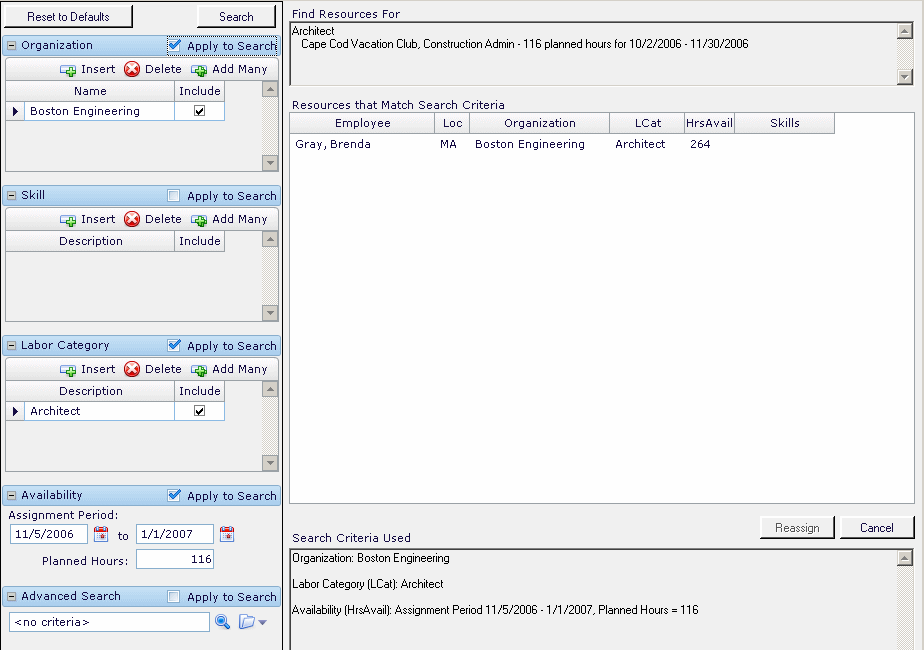Click the advanced search magnifier icon
This screenshot has height=650, width=924.
click(222, 622)
